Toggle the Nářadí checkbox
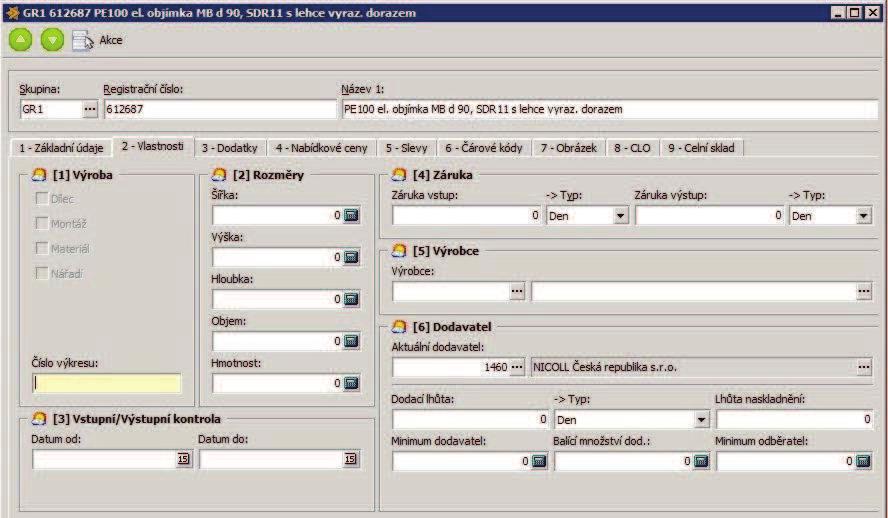This screenshot has width=888, height=518. (41, 273)
